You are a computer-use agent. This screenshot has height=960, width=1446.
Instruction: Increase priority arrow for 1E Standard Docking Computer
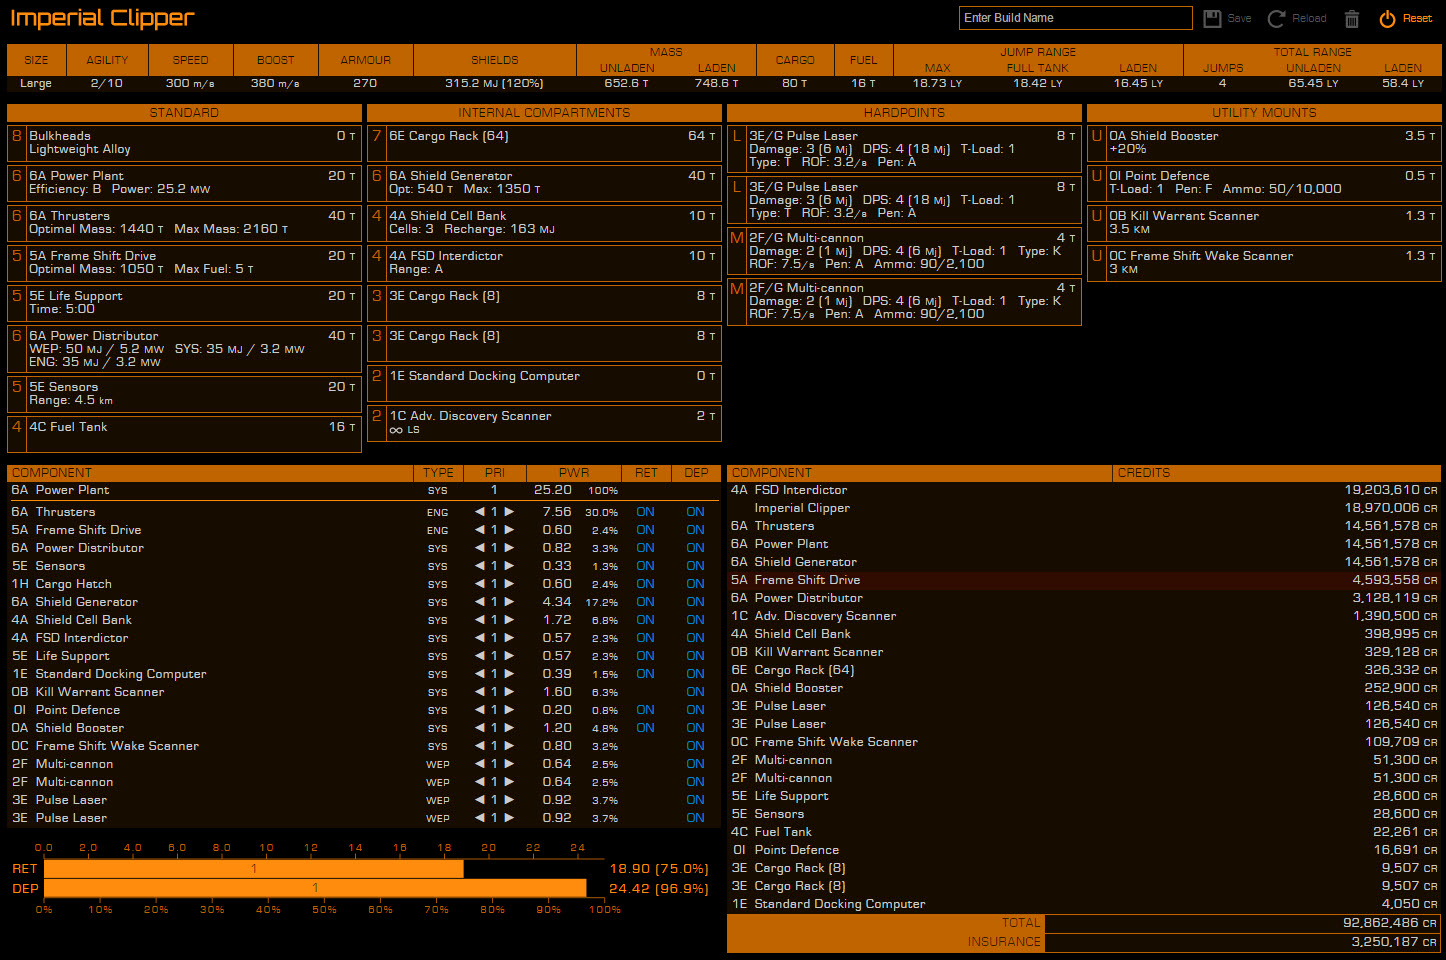pos(509,674)
